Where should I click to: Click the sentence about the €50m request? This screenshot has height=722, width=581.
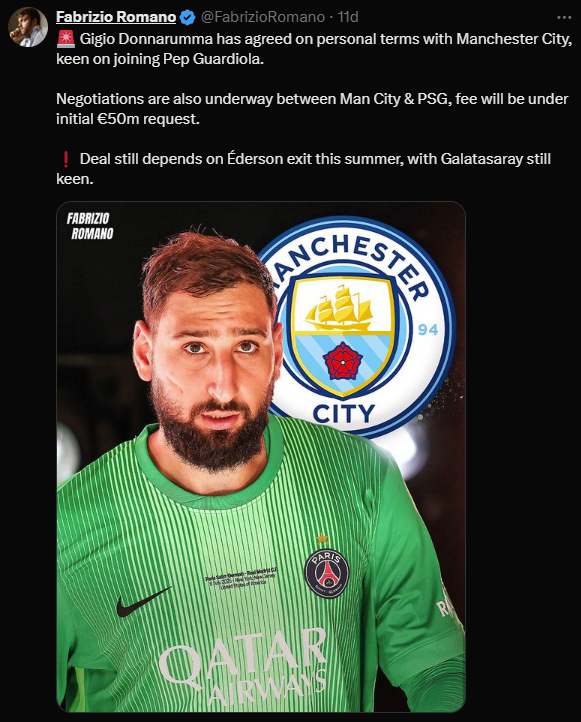312,109
